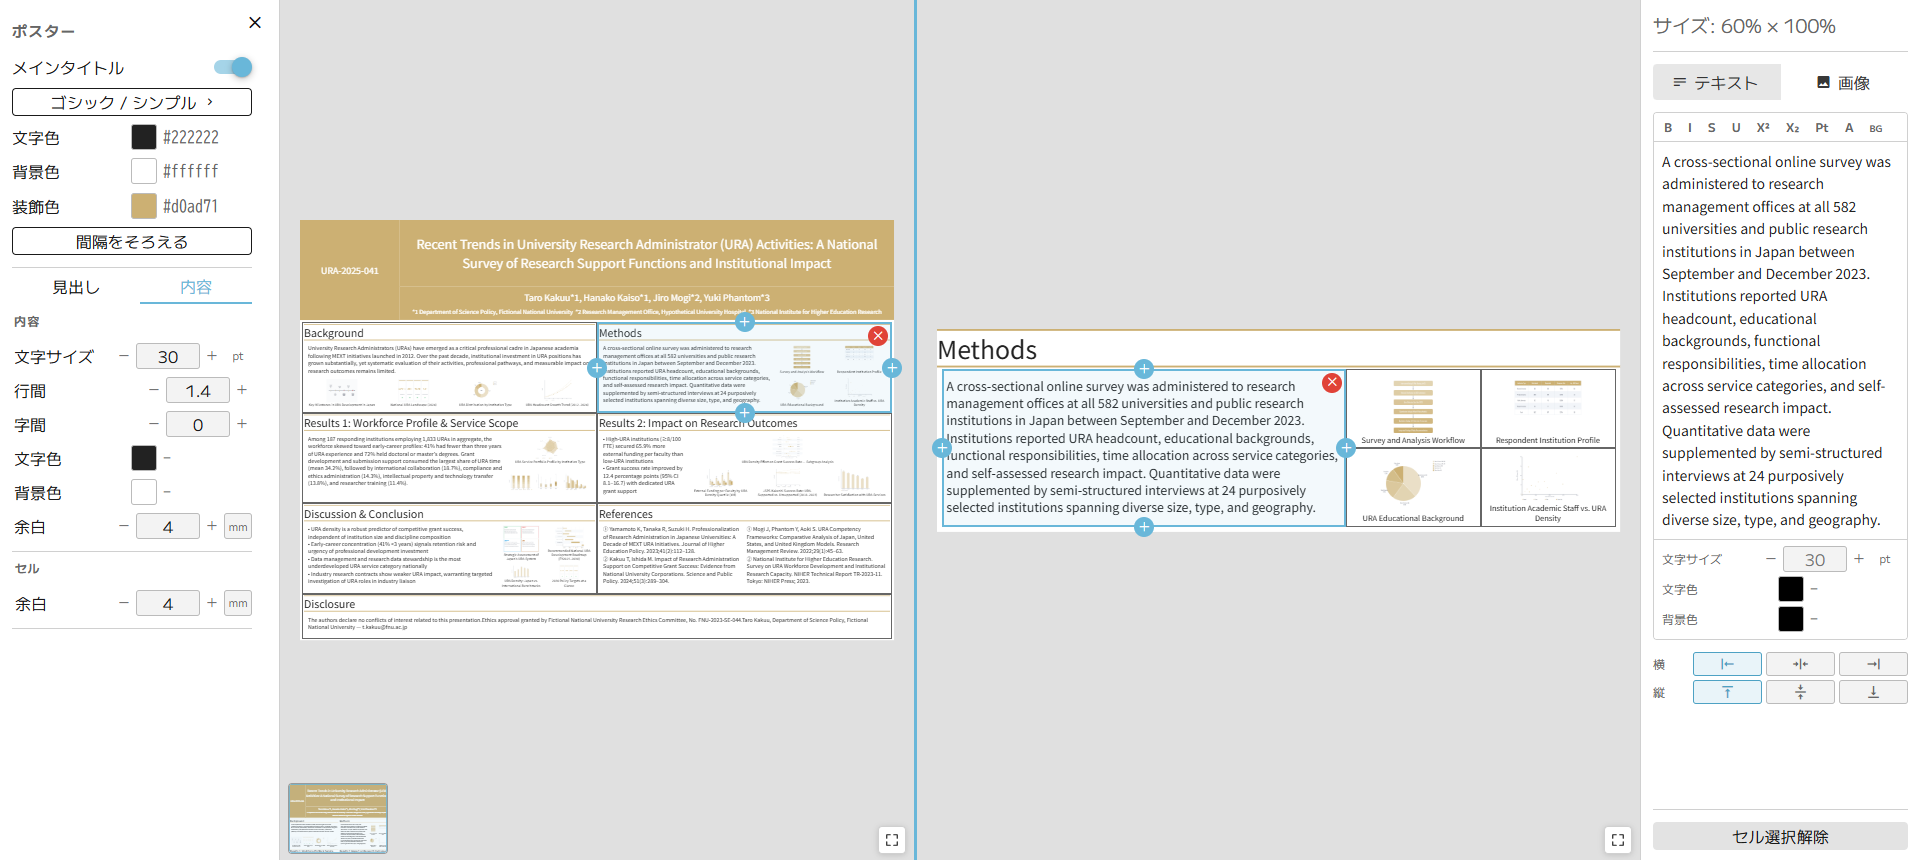Increase 文字サイズ in the right panel
This screenshot has height=860, width=1919.
pos(1859,559)
